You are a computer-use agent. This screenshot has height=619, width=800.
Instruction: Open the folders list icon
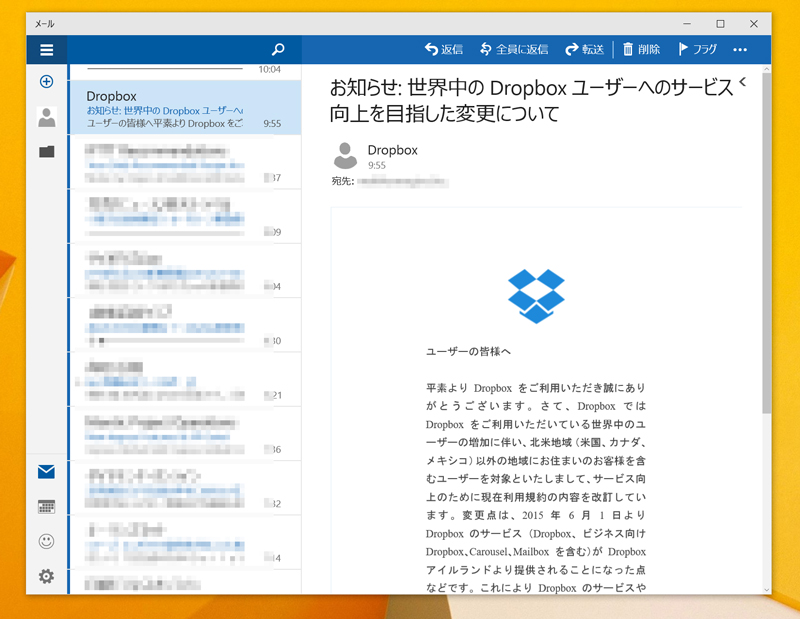[46, 152]
